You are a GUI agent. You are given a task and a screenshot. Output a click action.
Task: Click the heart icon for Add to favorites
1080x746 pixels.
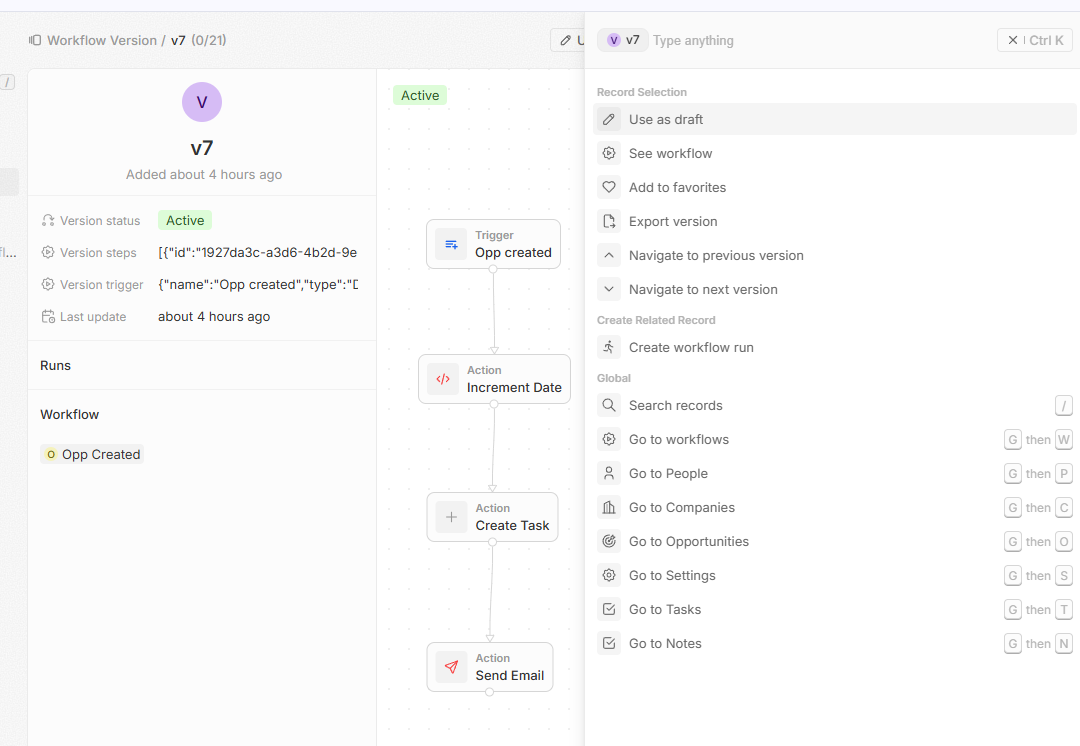pyautogui.click(x=609, y=187)
